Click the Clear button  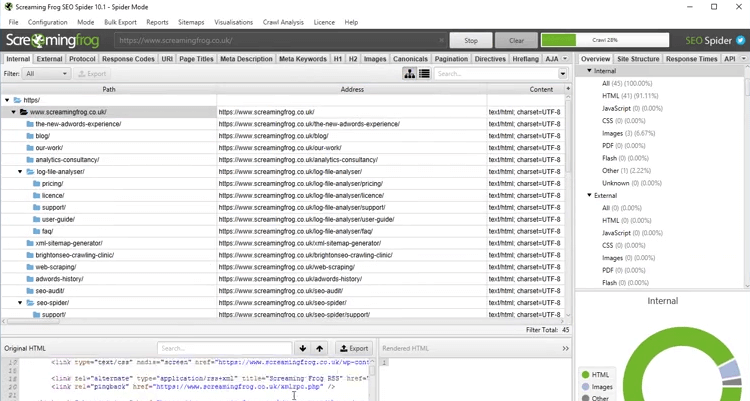point(517,41)
